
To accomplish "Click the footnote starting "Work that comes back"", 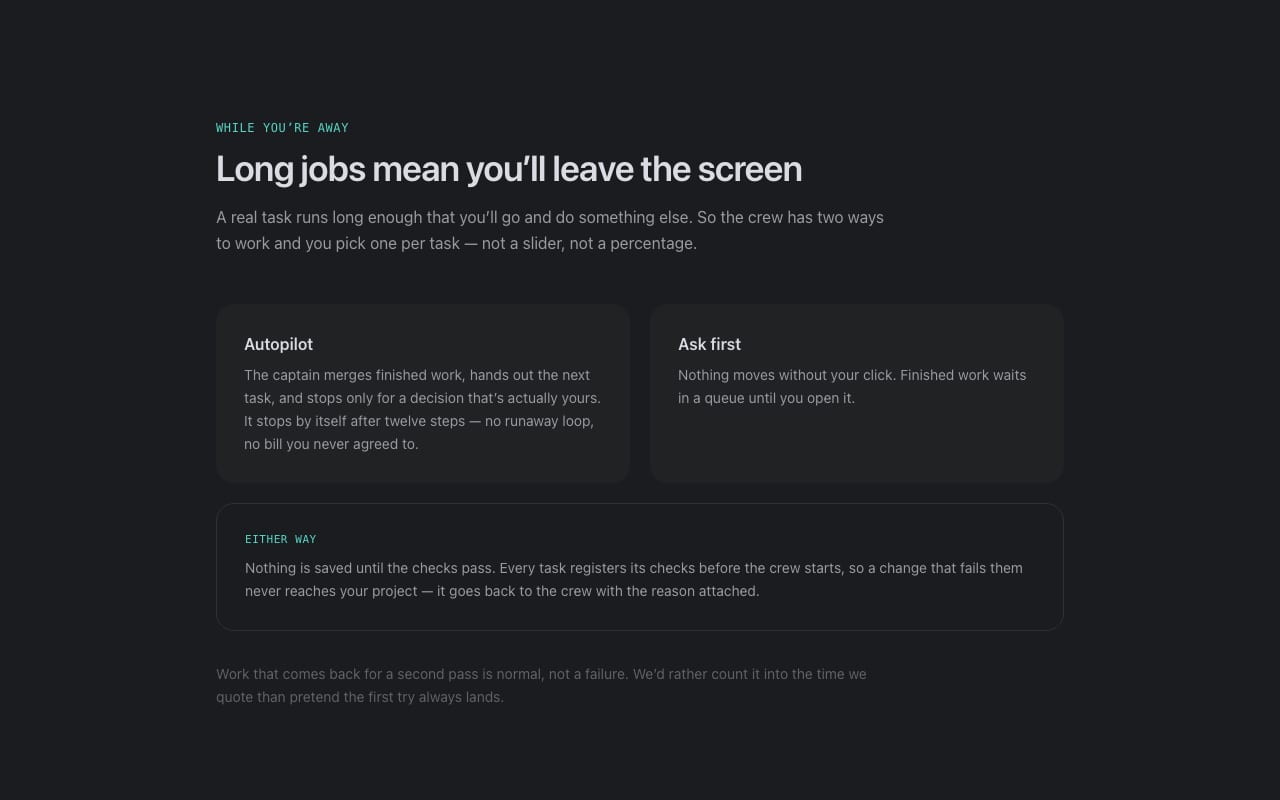I will [x=541, y=686].
